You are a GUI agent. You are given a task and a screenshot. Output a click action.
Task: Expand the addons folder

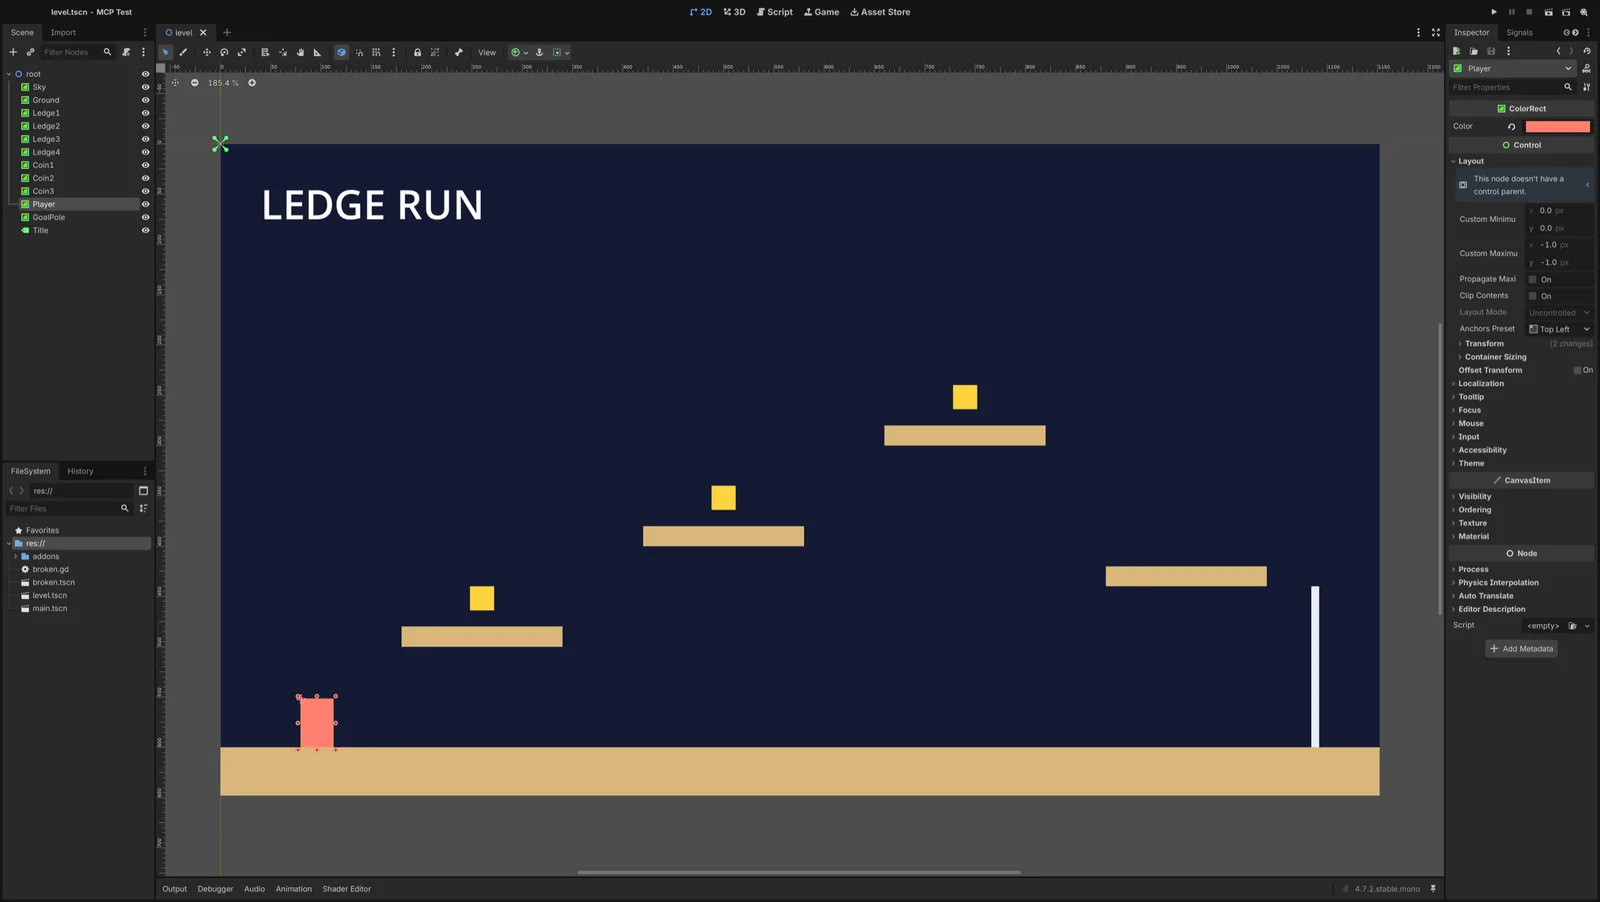(x=15, y=556)
